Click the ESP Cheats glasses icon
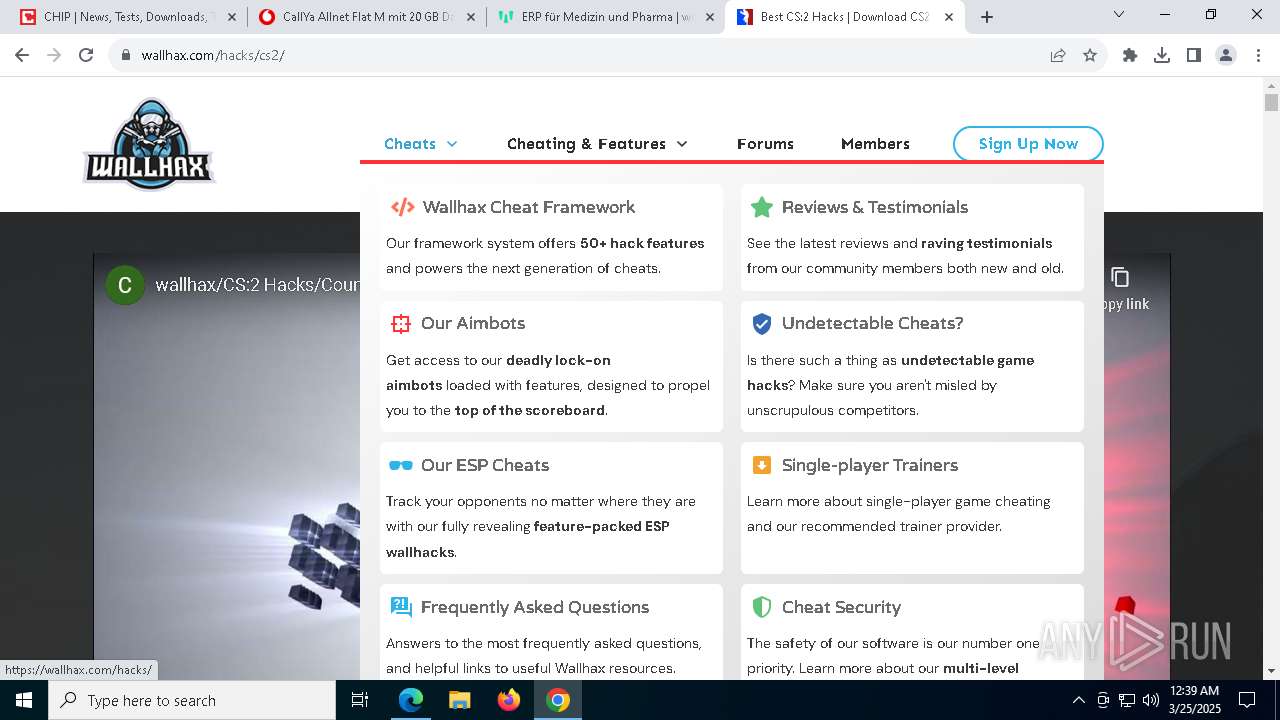Viewport: 1280px width, 720px height. (x=401, y=465)
